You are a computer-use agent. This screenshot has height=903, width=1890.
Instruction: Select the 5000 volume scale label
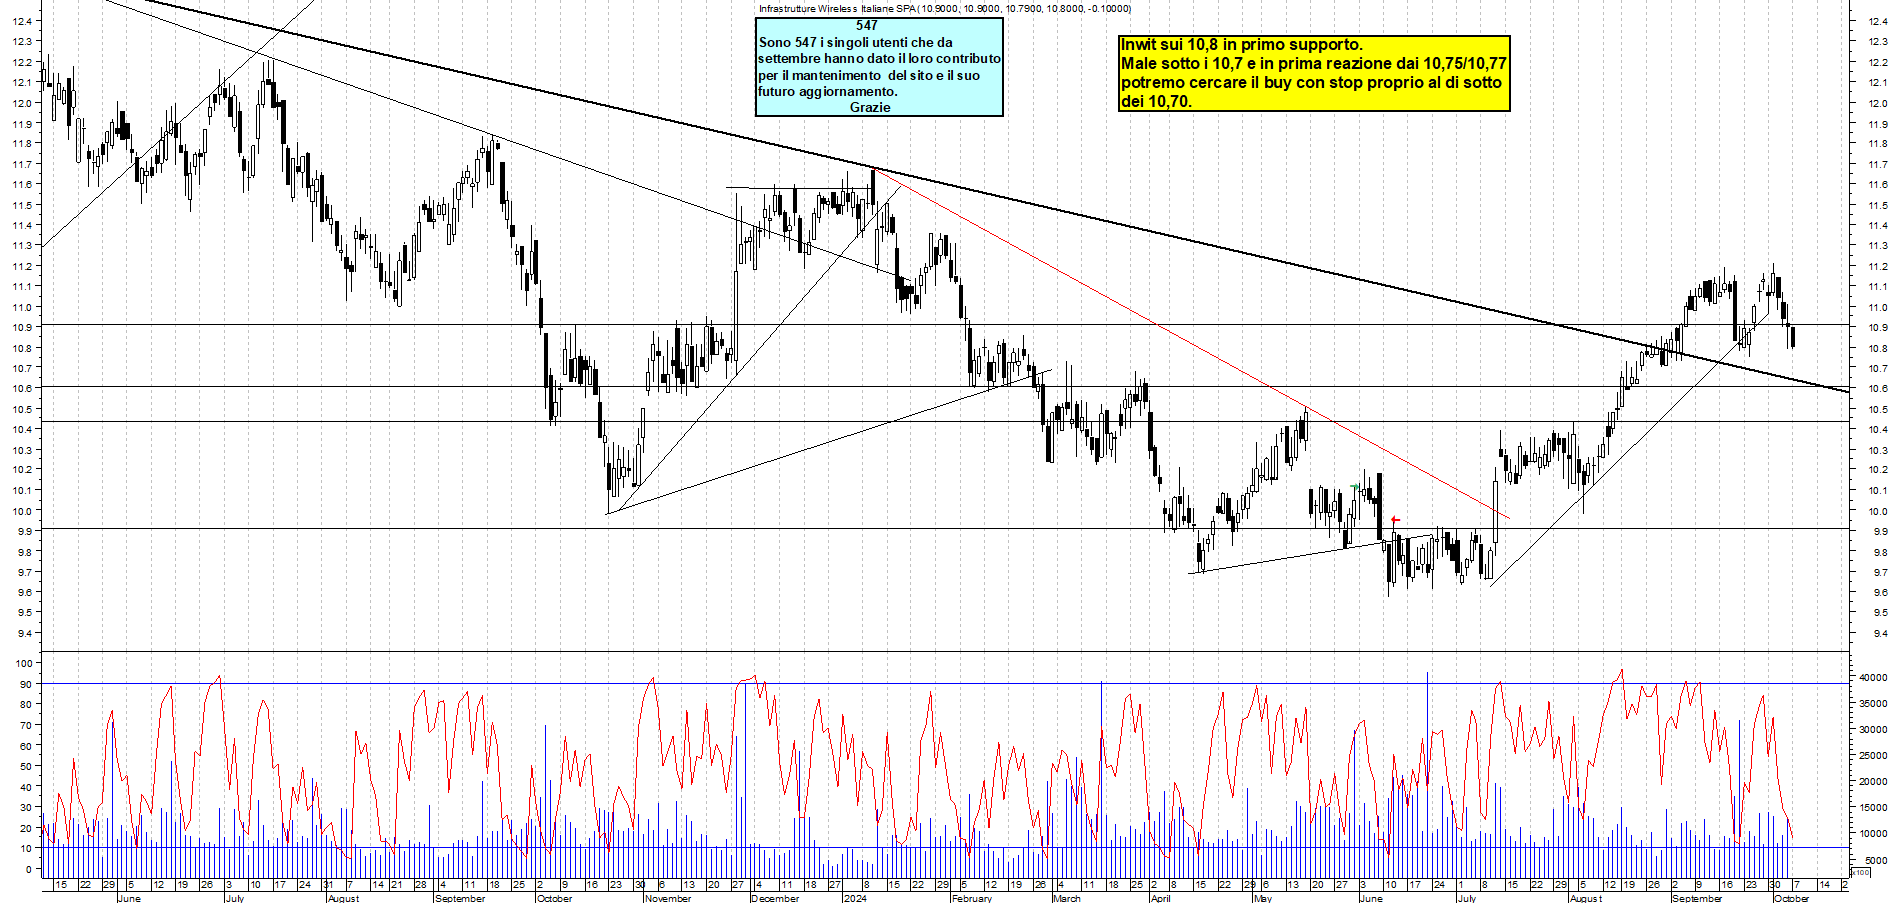tap(1875, 859)
